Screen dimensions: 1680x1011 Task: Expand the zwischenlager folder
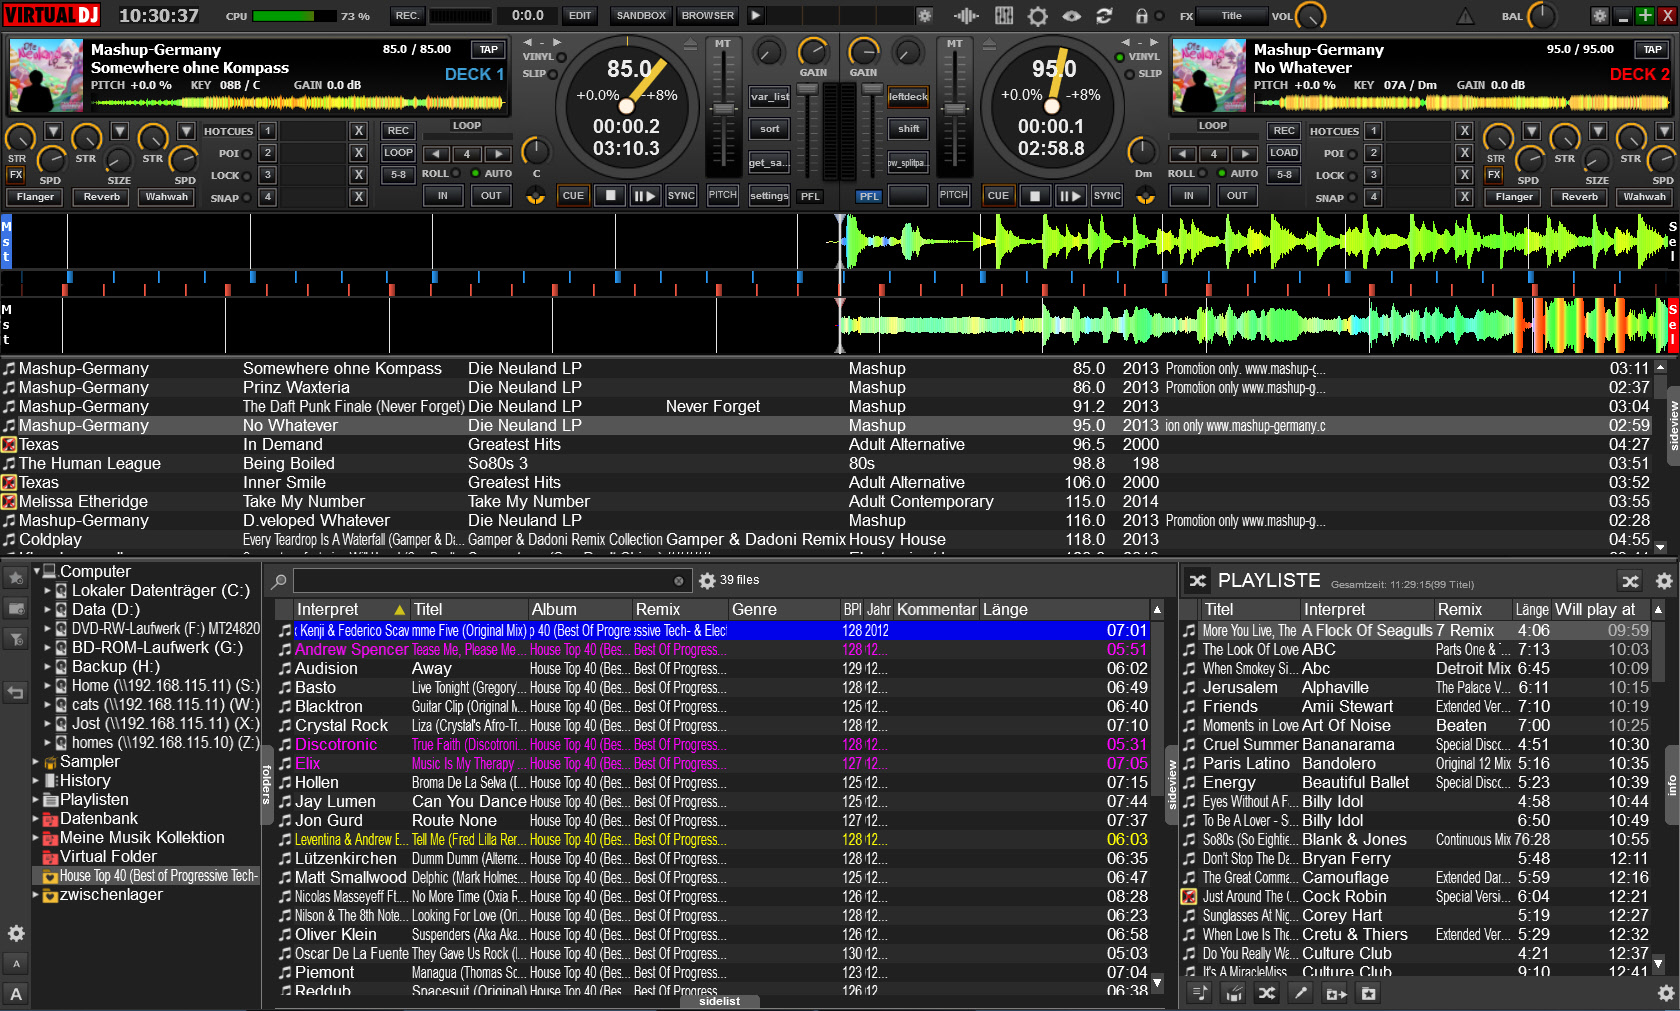37,895
